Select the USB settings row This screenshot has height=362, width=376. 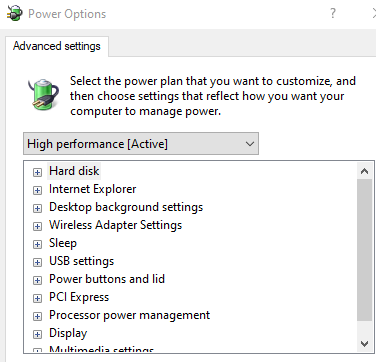(81, 261)
